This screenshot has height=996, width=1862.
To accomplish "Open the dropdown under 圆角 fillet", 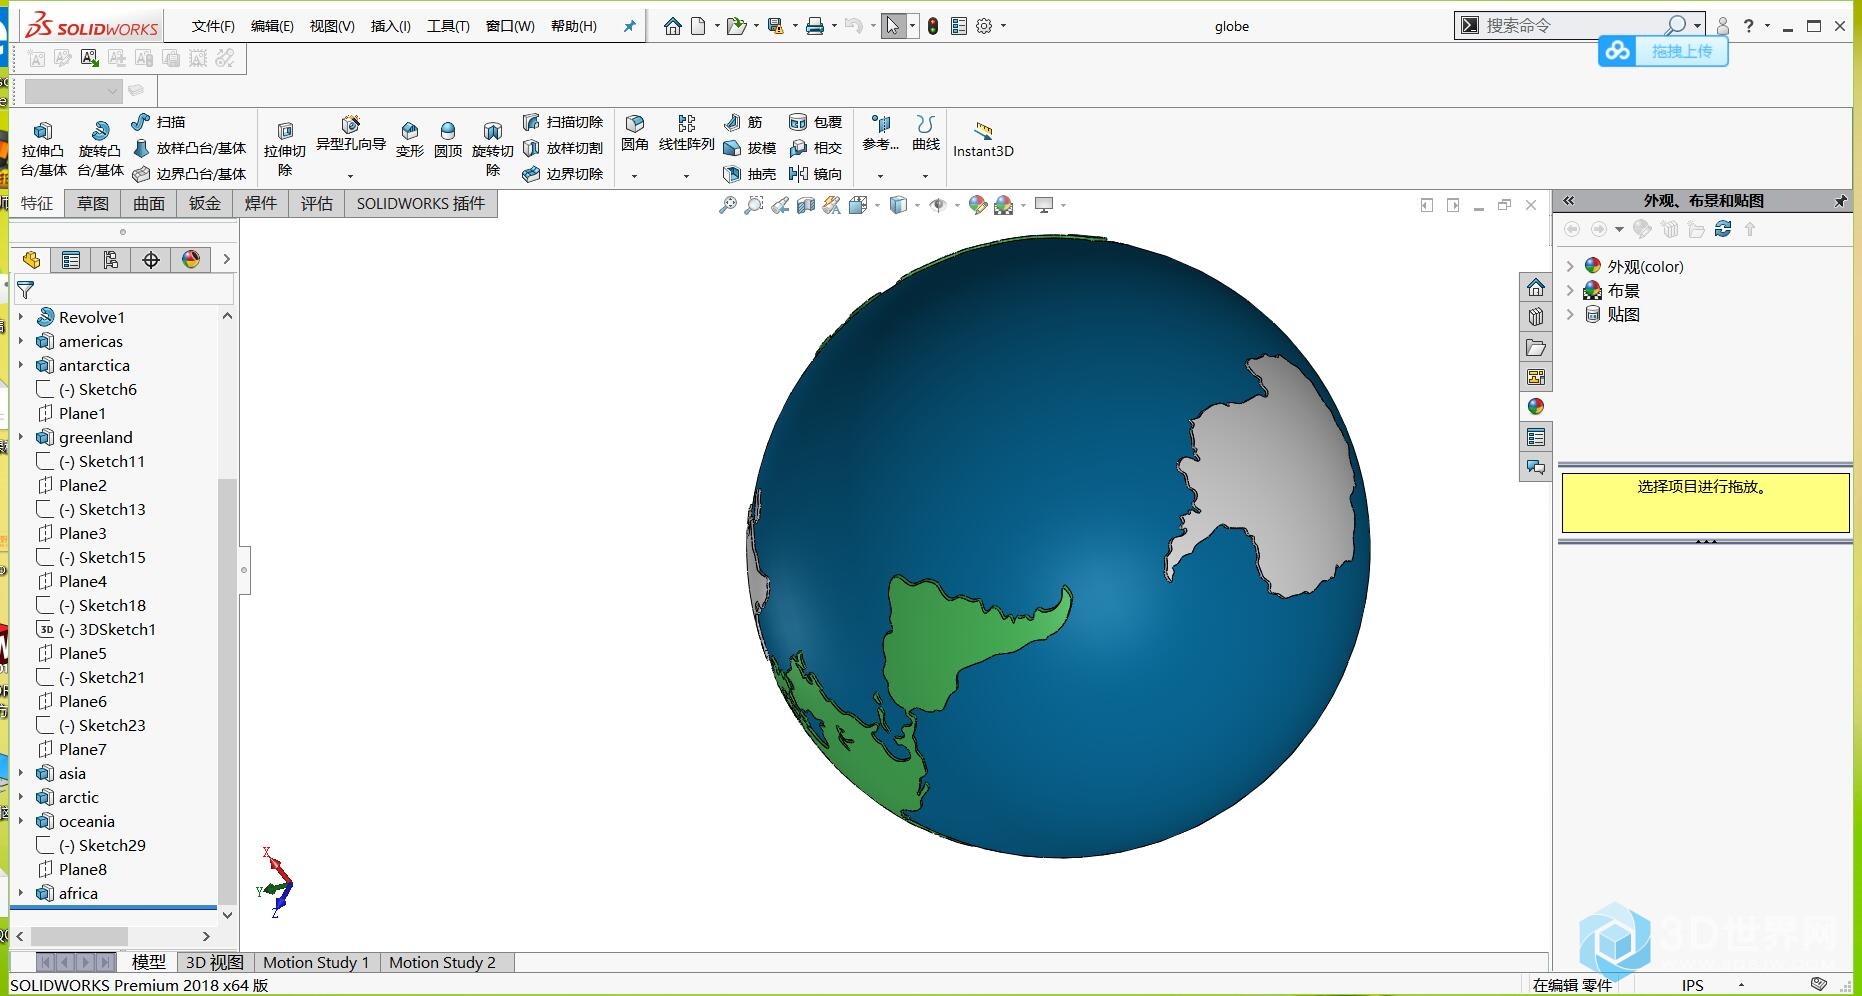I will click(x=635, y=176).
